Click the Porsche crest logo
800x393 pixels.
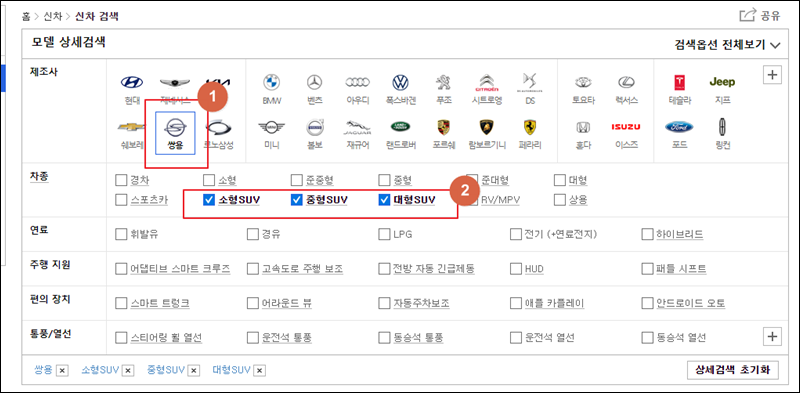[443, 127]
